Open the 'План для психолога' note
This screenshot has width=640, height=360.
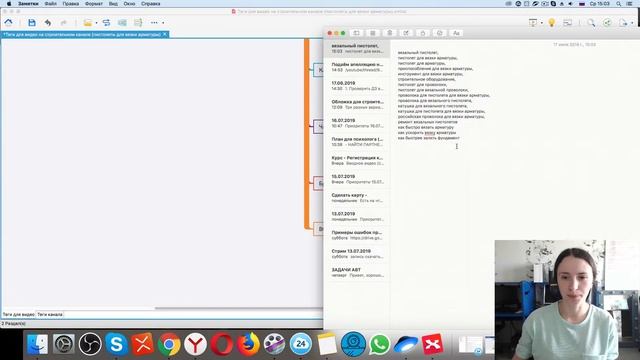click(357, 142)
